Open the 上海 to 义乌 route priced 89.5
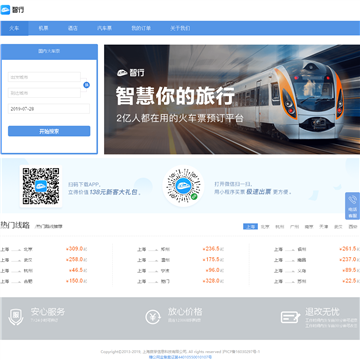The height and width of the screenshot is (360, 360). [x=317, y=270]
